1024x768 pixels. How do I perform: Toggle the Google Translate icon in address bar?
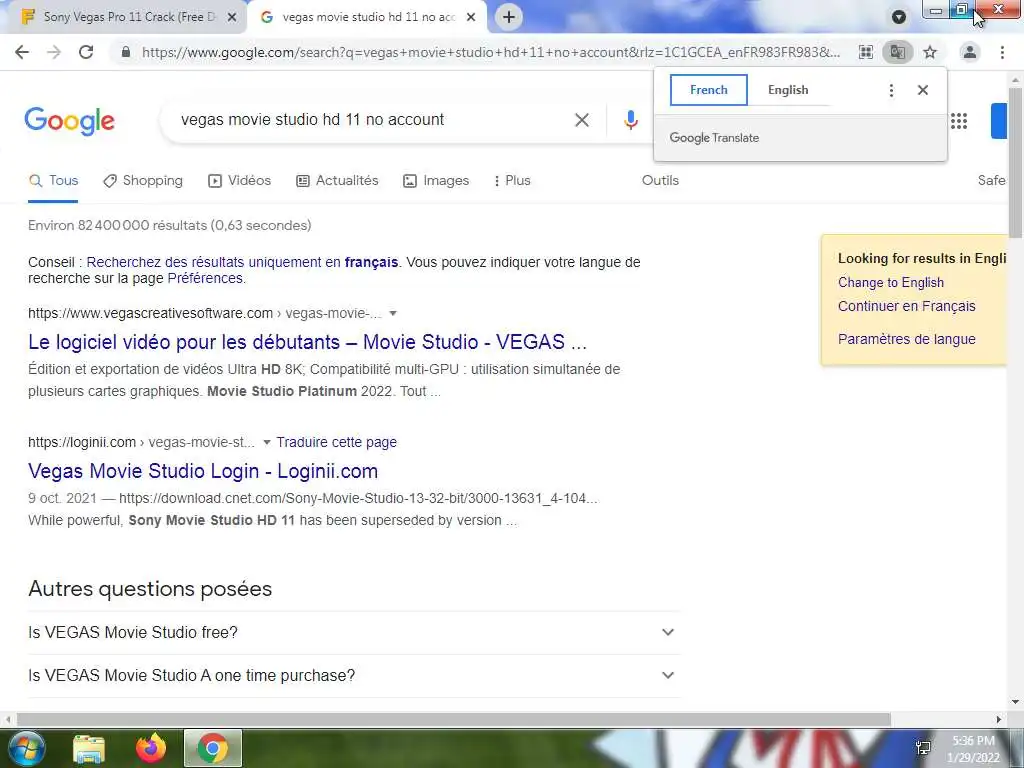coord(898,52)
